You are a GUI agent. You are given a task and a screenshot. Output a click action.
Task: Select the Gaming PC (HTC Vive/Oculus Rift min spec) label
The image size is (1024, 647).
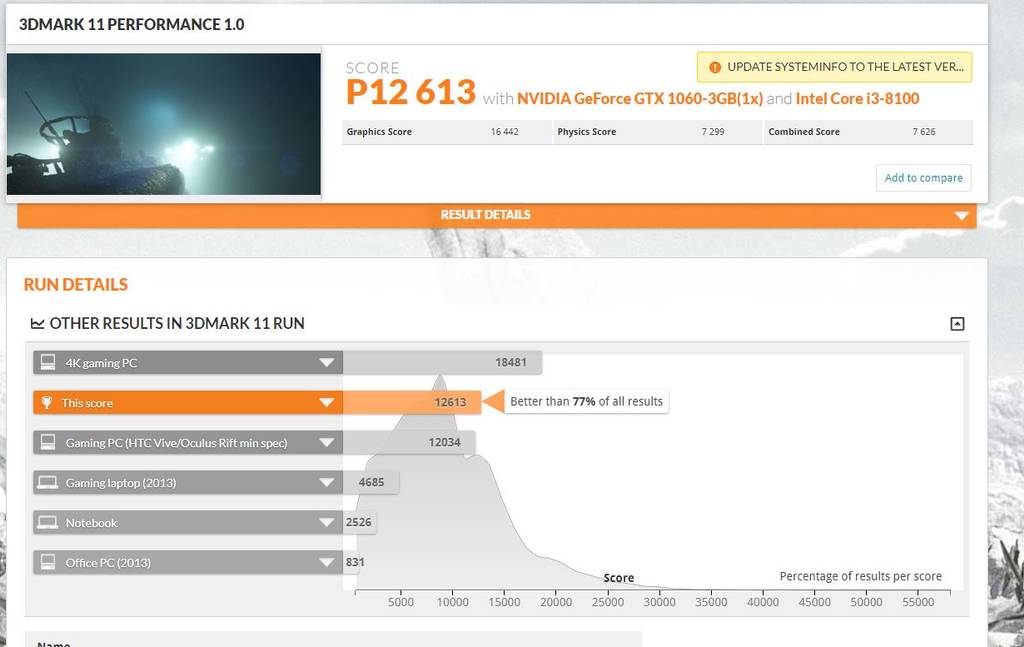pos(176,443)
